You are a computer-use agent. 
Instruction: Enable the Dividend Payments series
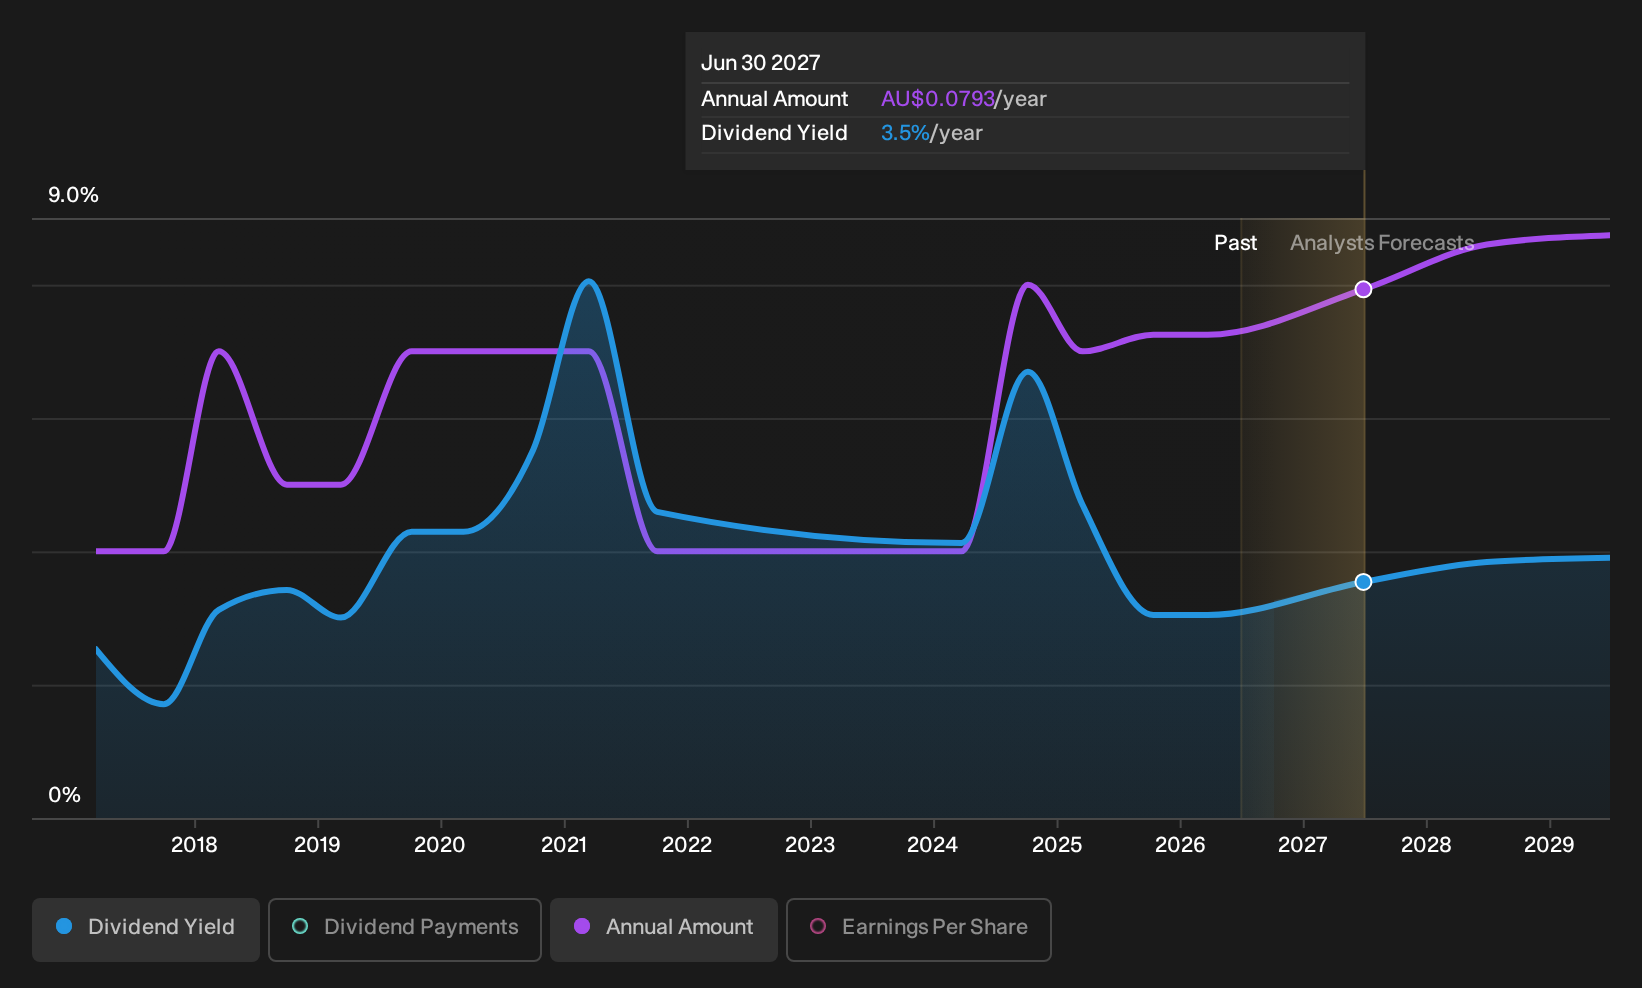(405, 929)
